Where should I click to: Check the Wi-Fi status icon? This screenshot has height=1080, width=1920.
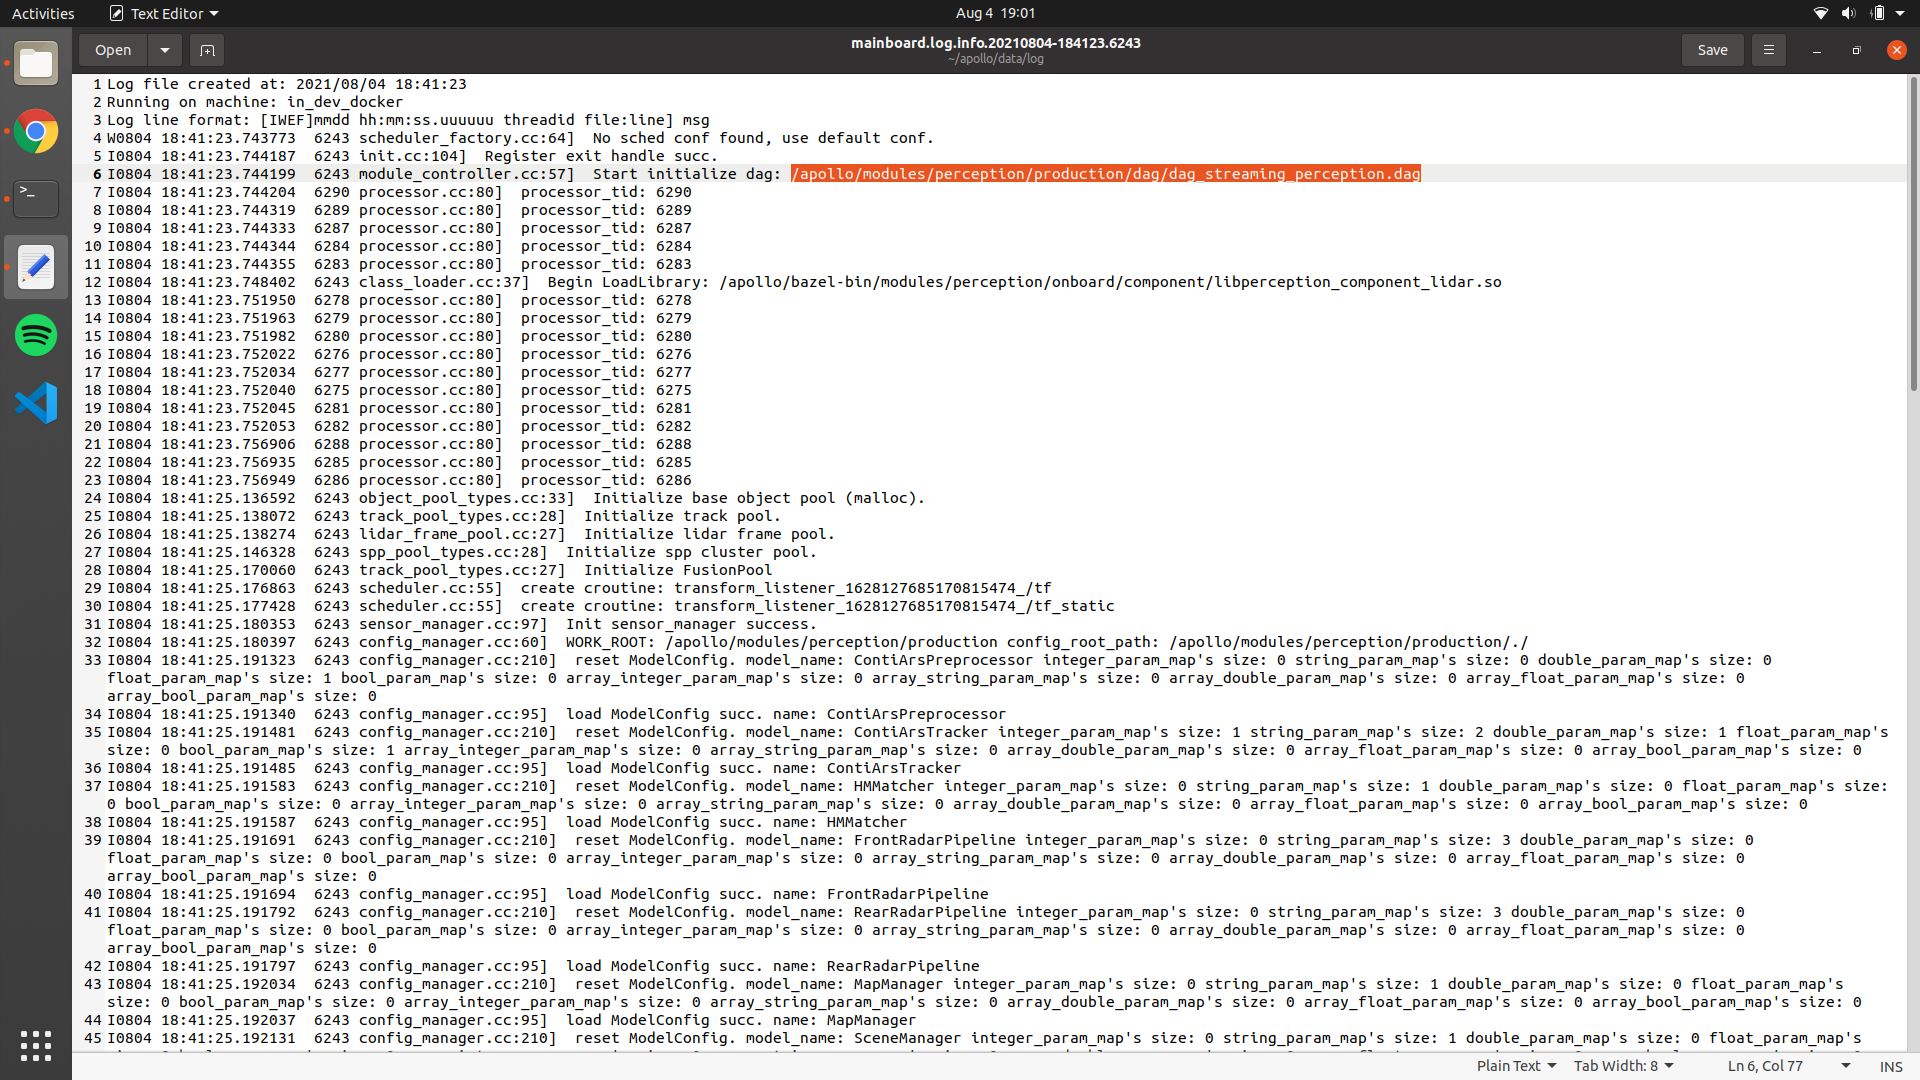tap(1820, 13)
